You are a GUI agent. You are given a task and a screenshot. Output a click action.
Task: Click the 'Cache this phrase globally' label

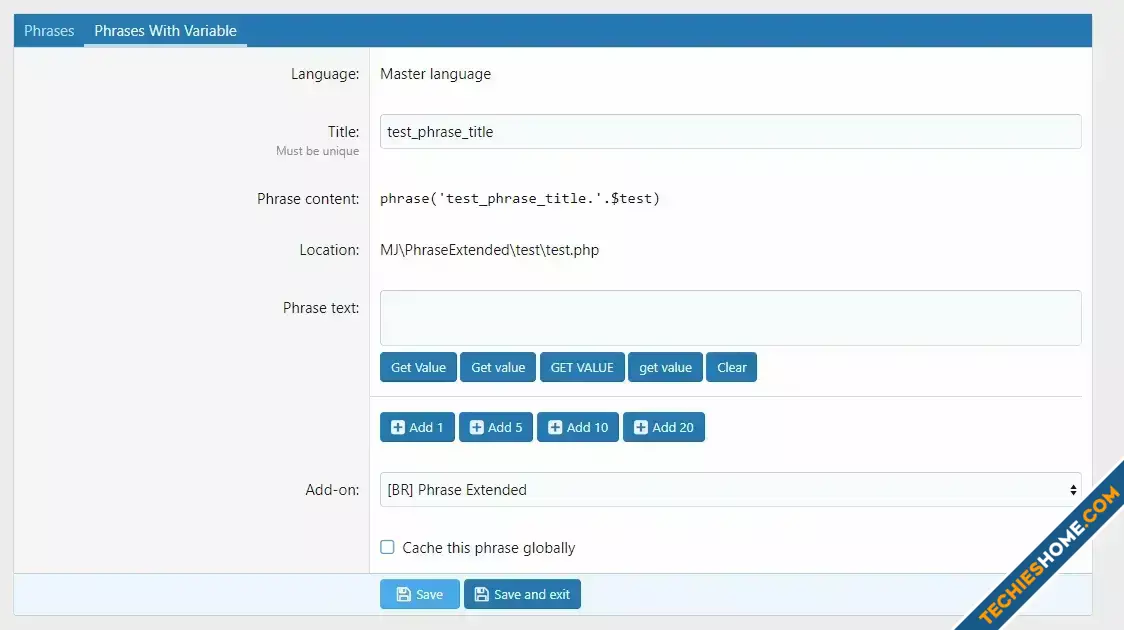click(x=489, y=548)
